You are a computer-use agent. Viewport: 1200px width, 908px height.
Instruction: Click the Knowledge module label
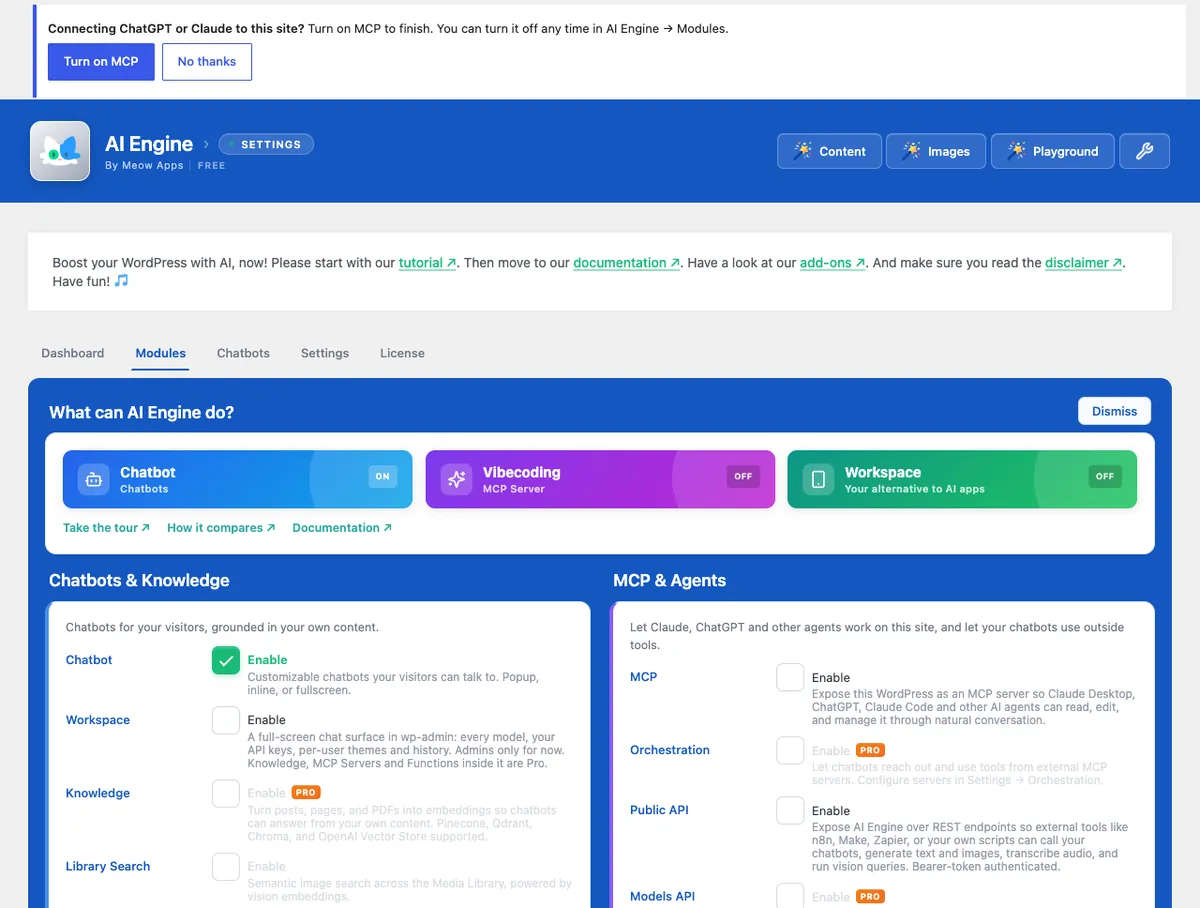(x=98, y=793)
